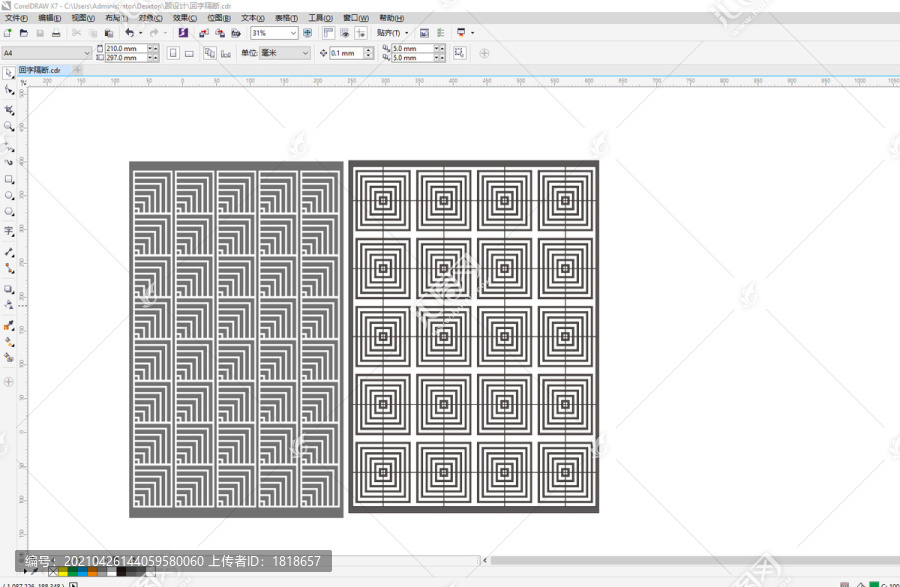
Task: Open the 编辑 menu
Action: [x=49, y=18]
